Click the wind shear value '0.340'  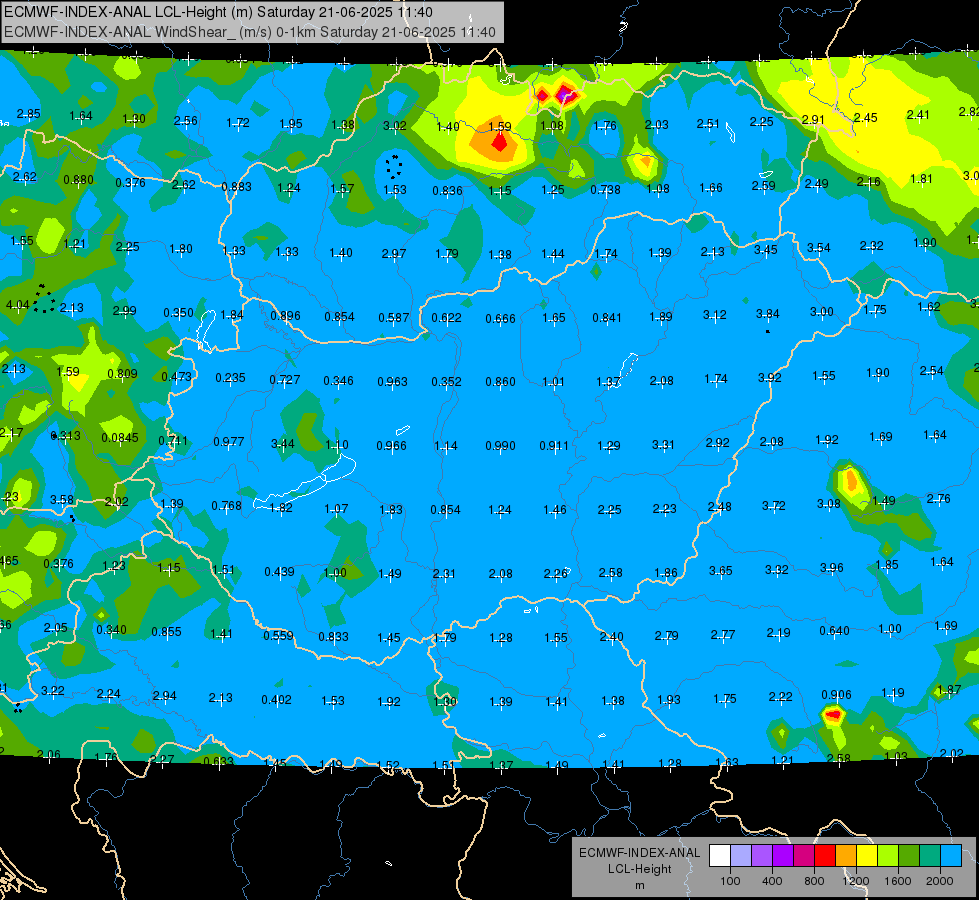click(x=111, y=629)
